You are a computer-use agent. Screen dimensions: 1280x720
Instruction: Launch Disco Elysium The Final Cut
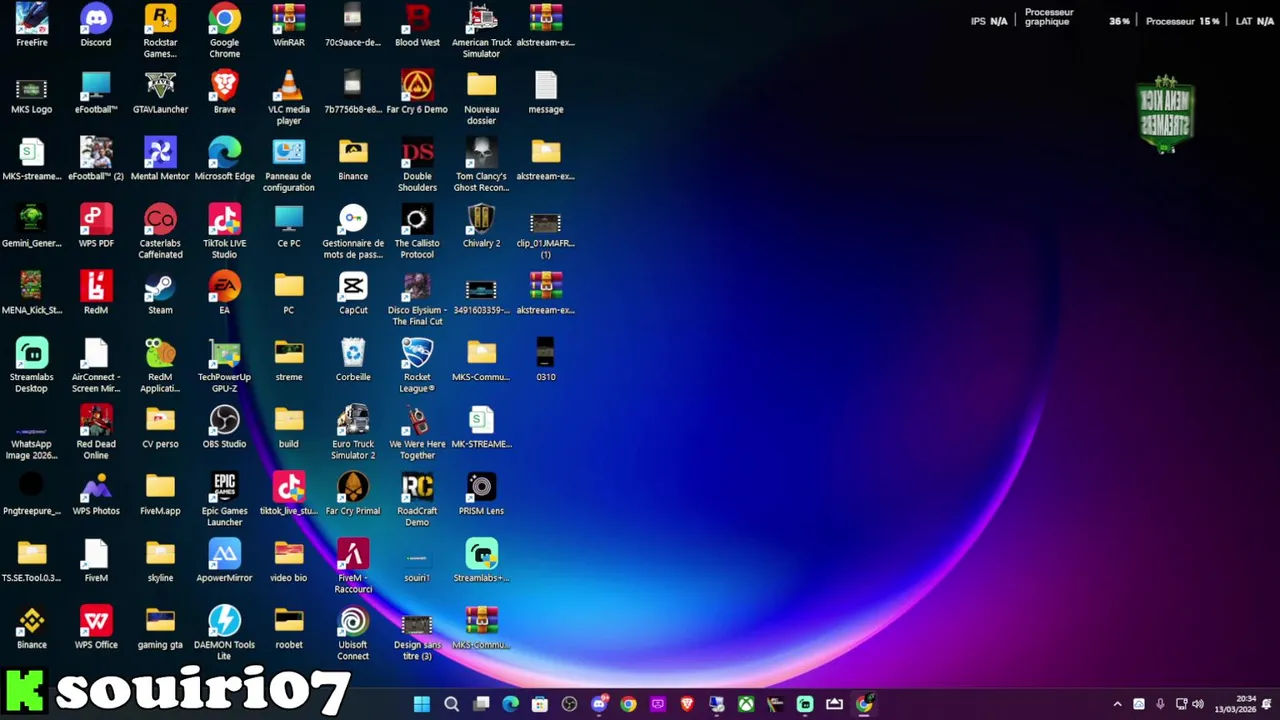pyautogui.click(x=417, y=299)
